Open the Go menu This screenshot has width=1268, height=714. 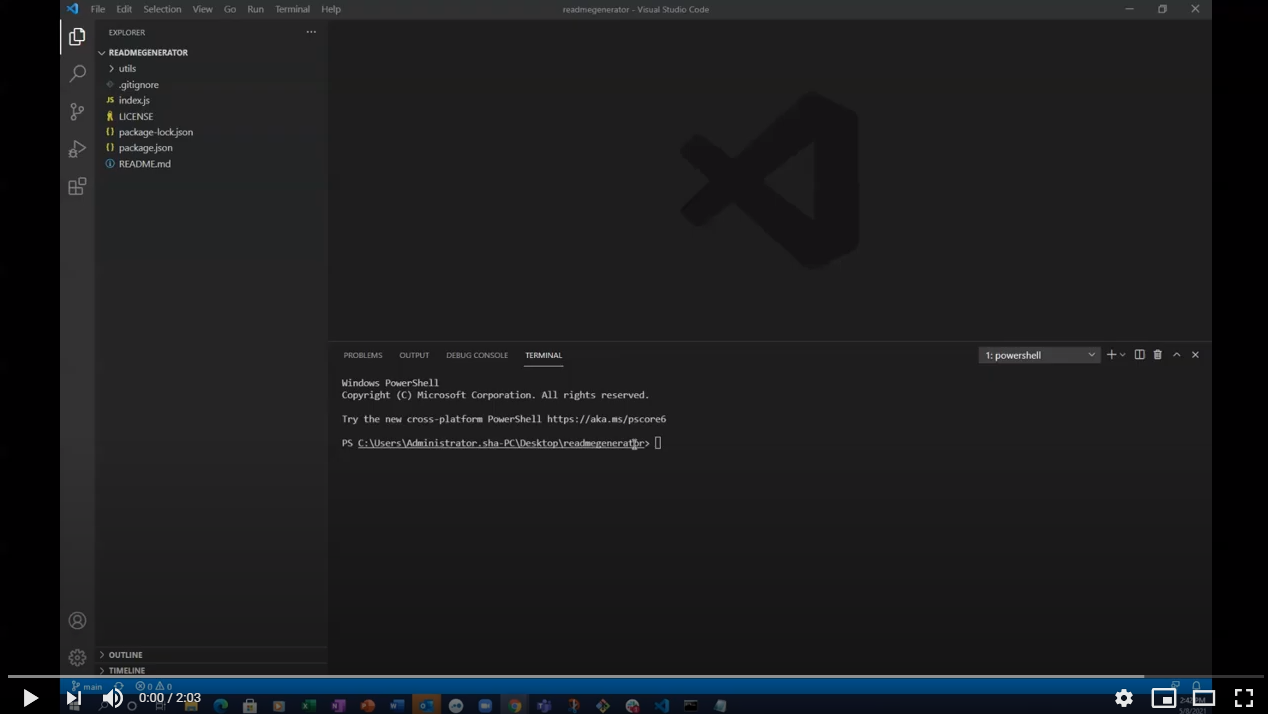click(230, 9)
